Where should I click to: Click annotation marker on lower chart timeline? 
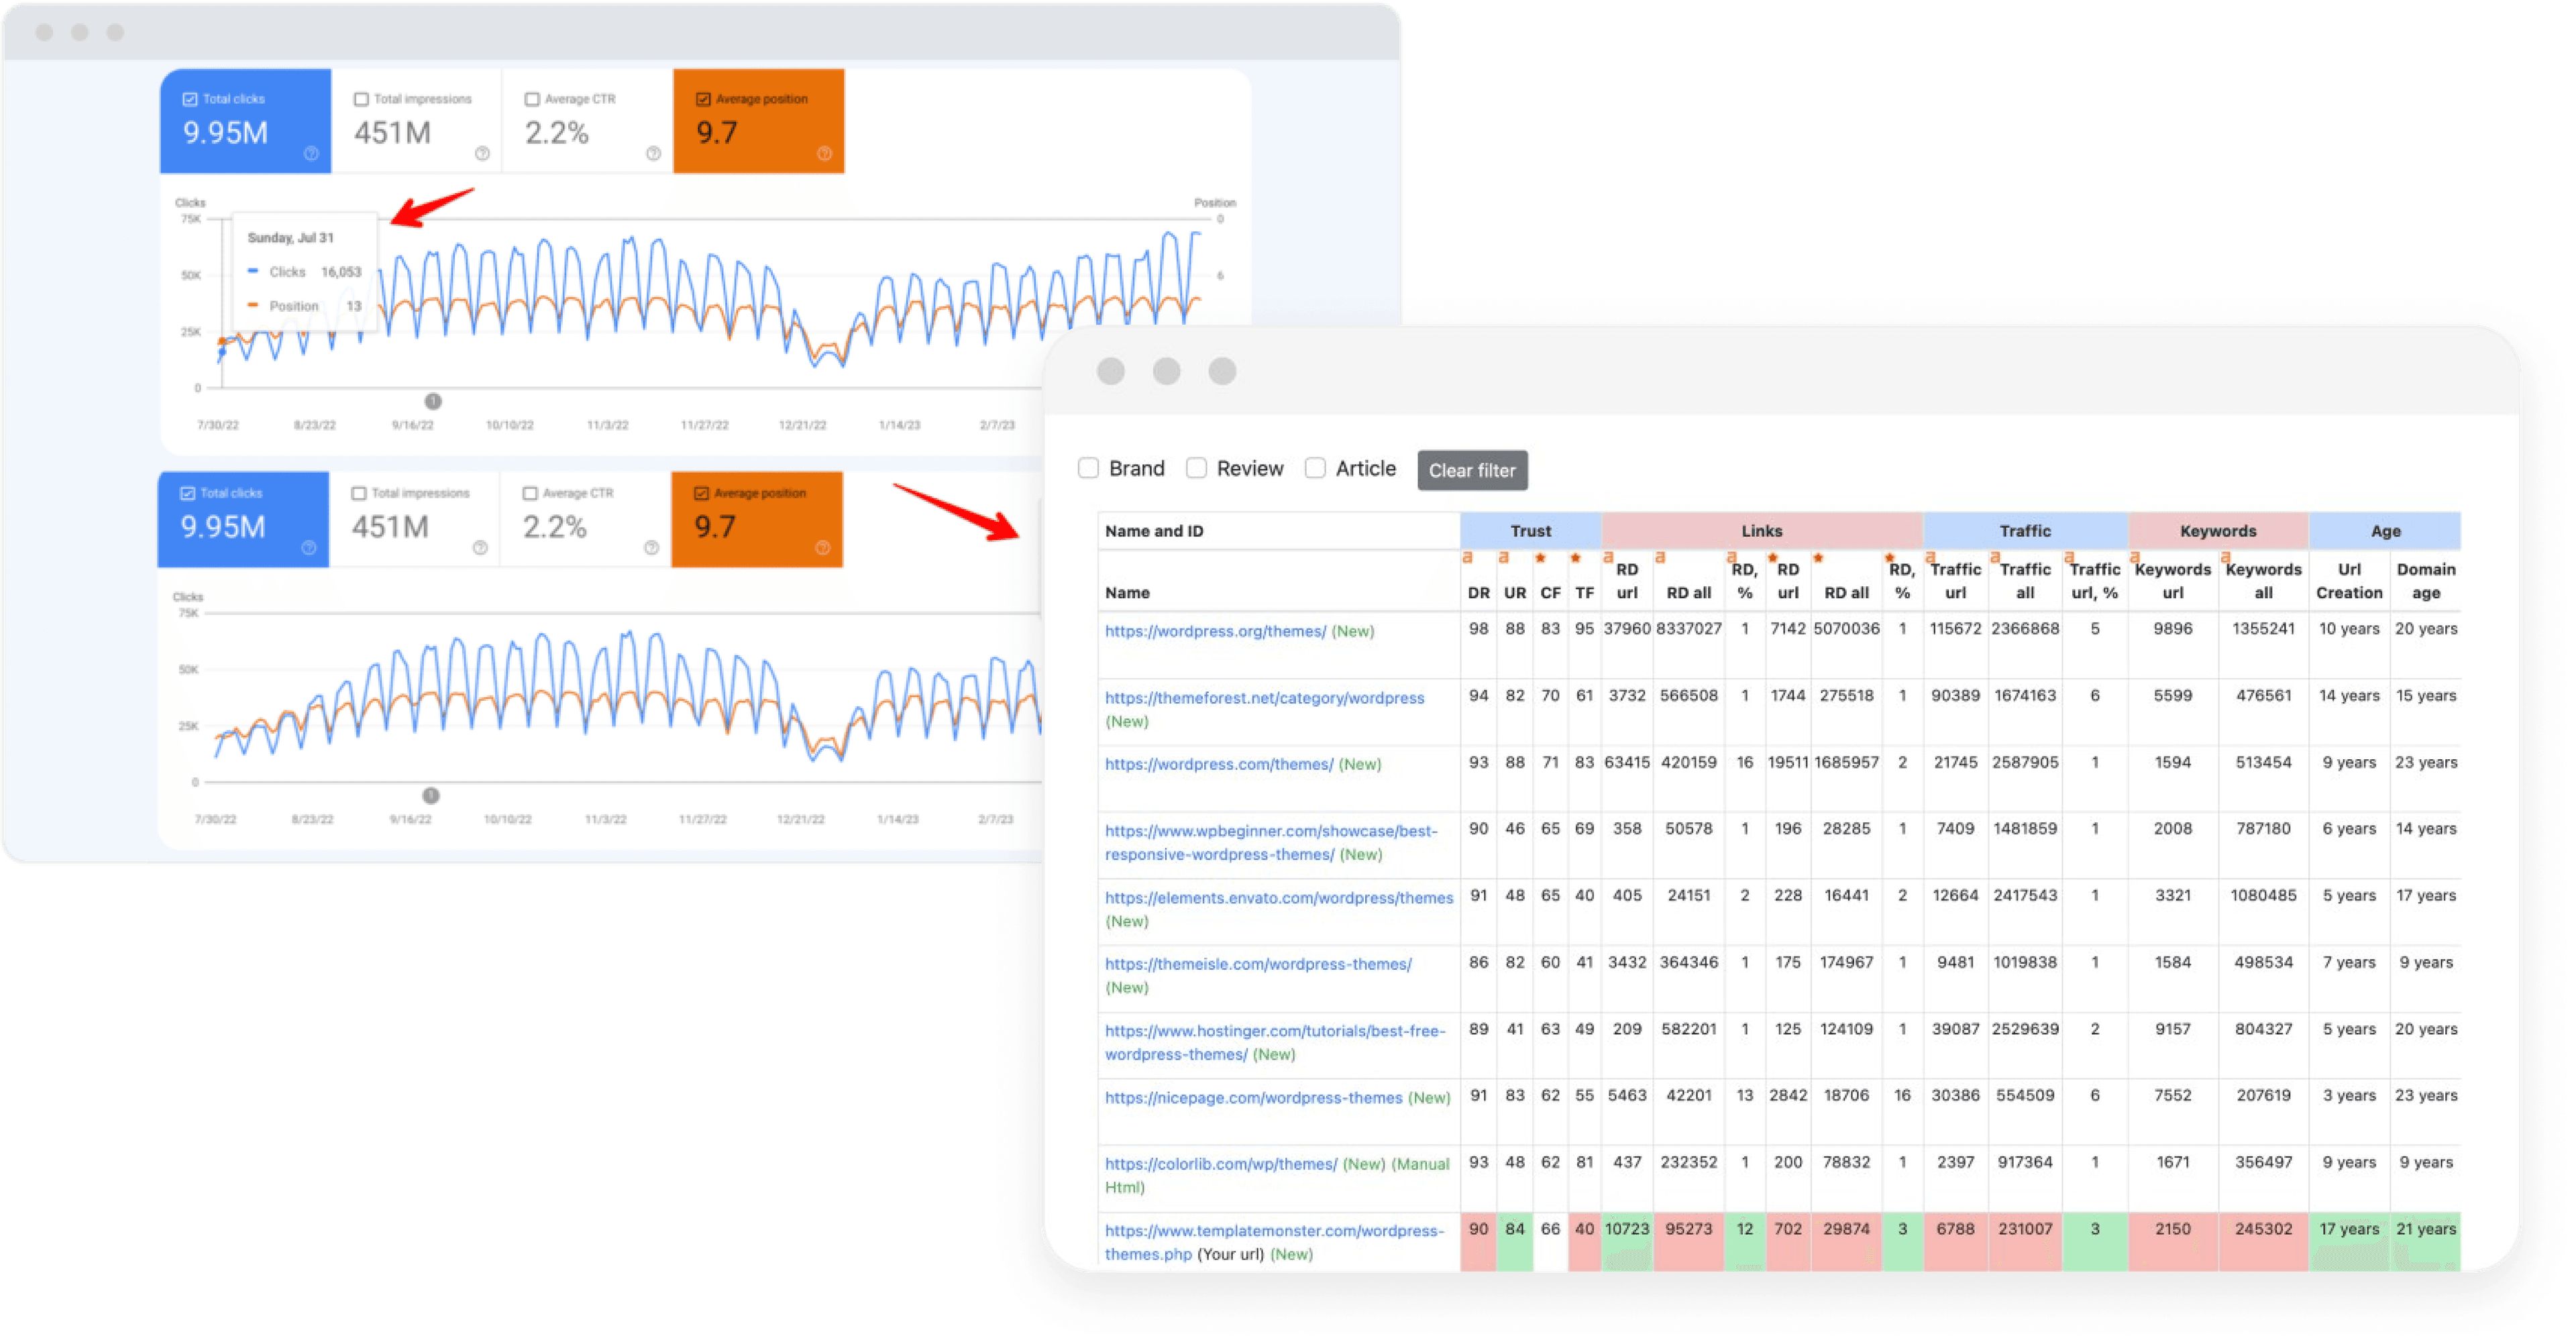pos(431,795)
